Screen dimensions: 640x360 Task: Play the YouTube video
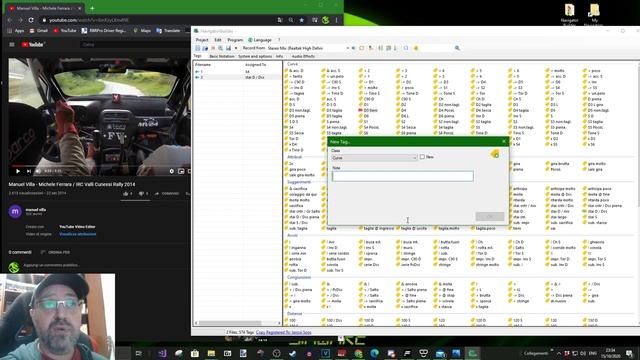[x=18, y=171]
